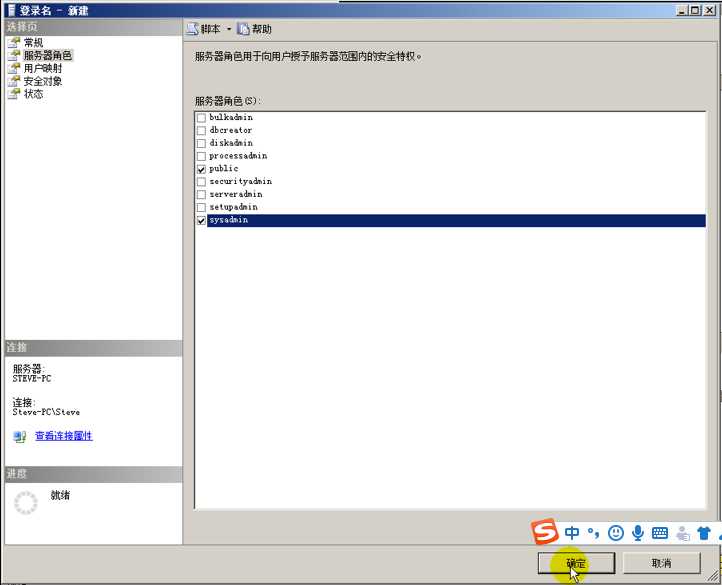Click the icon beside 安全对象

coord(14,81)
